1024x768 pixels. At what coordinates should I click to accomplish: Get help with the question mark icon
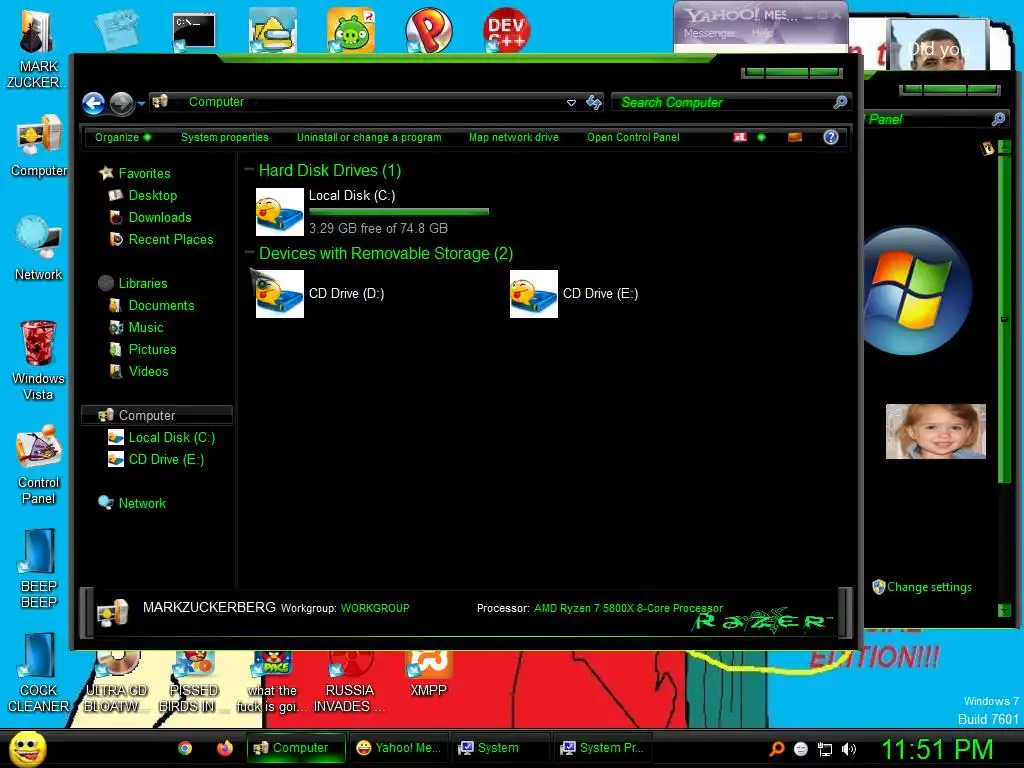coord(831,137)
